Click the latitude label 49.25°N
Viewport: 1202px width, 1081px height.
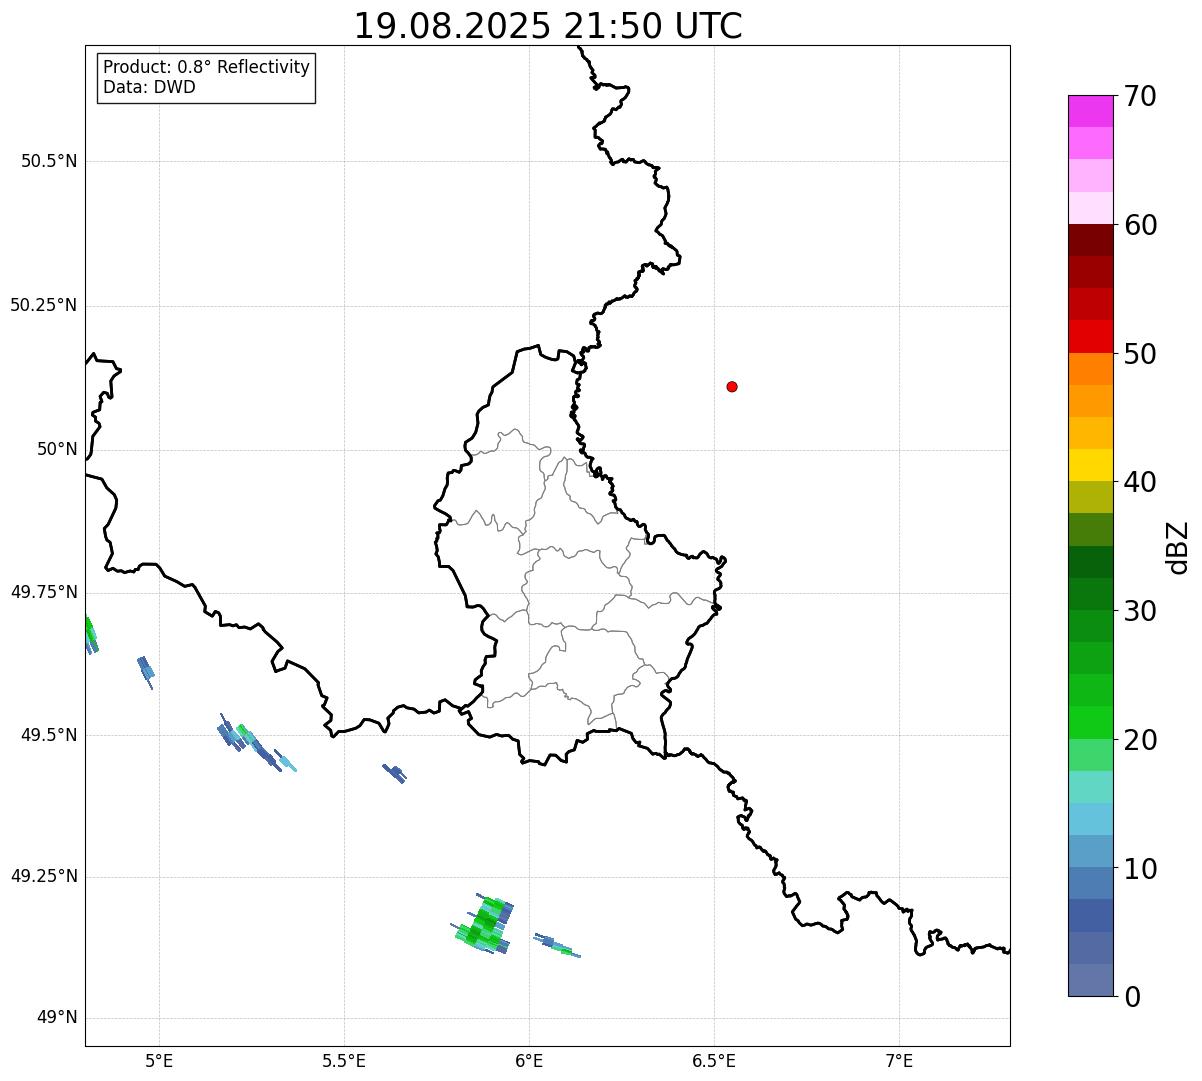(x=44, y=876)
